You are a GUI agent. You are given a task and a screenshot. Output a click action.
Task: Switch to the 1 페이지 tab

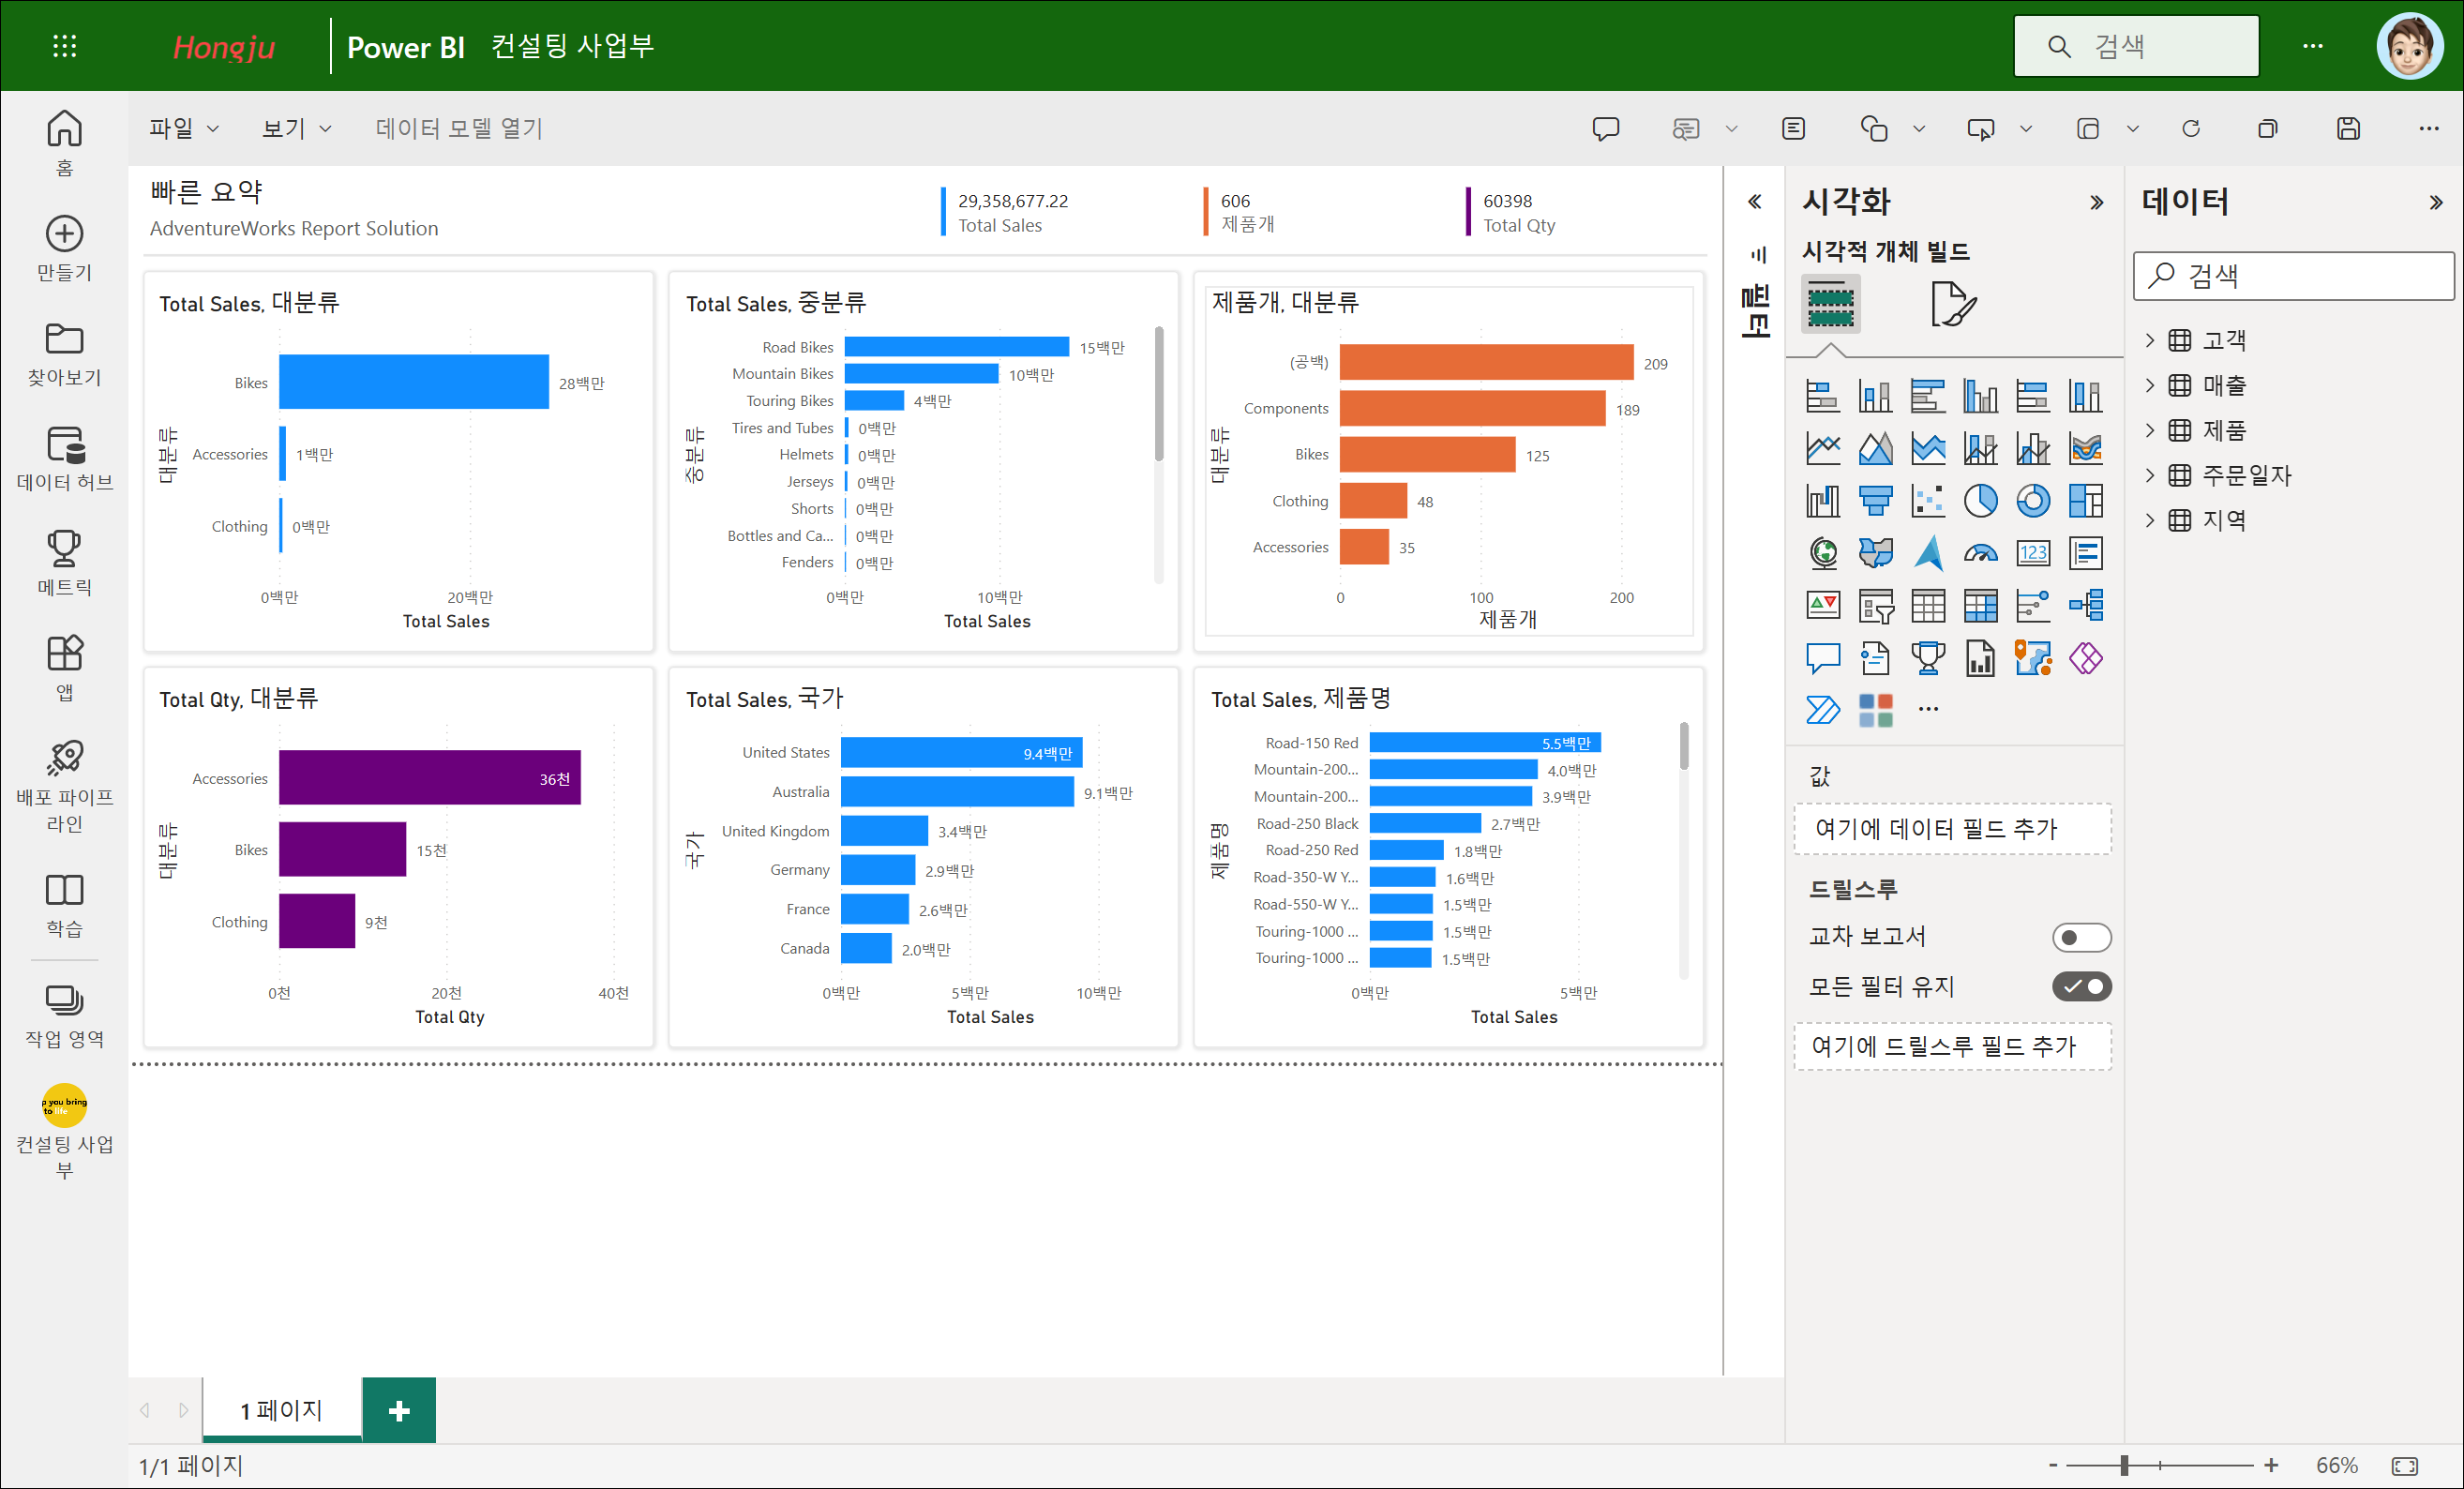pyautogui.click(x=281, y=1410)
